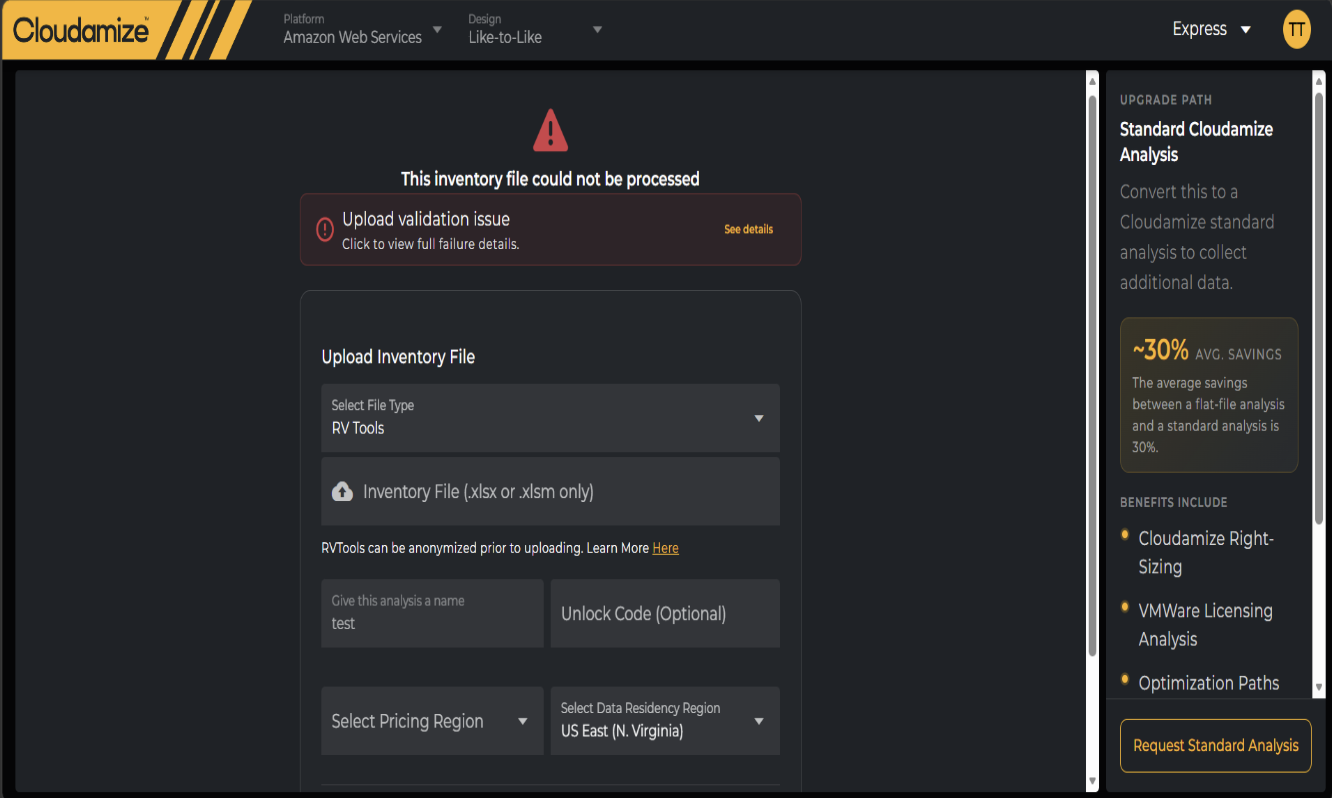
Task: Click 'This inventory file could not be processed' message
Action: pyautogui.click(x=550, y=179)
